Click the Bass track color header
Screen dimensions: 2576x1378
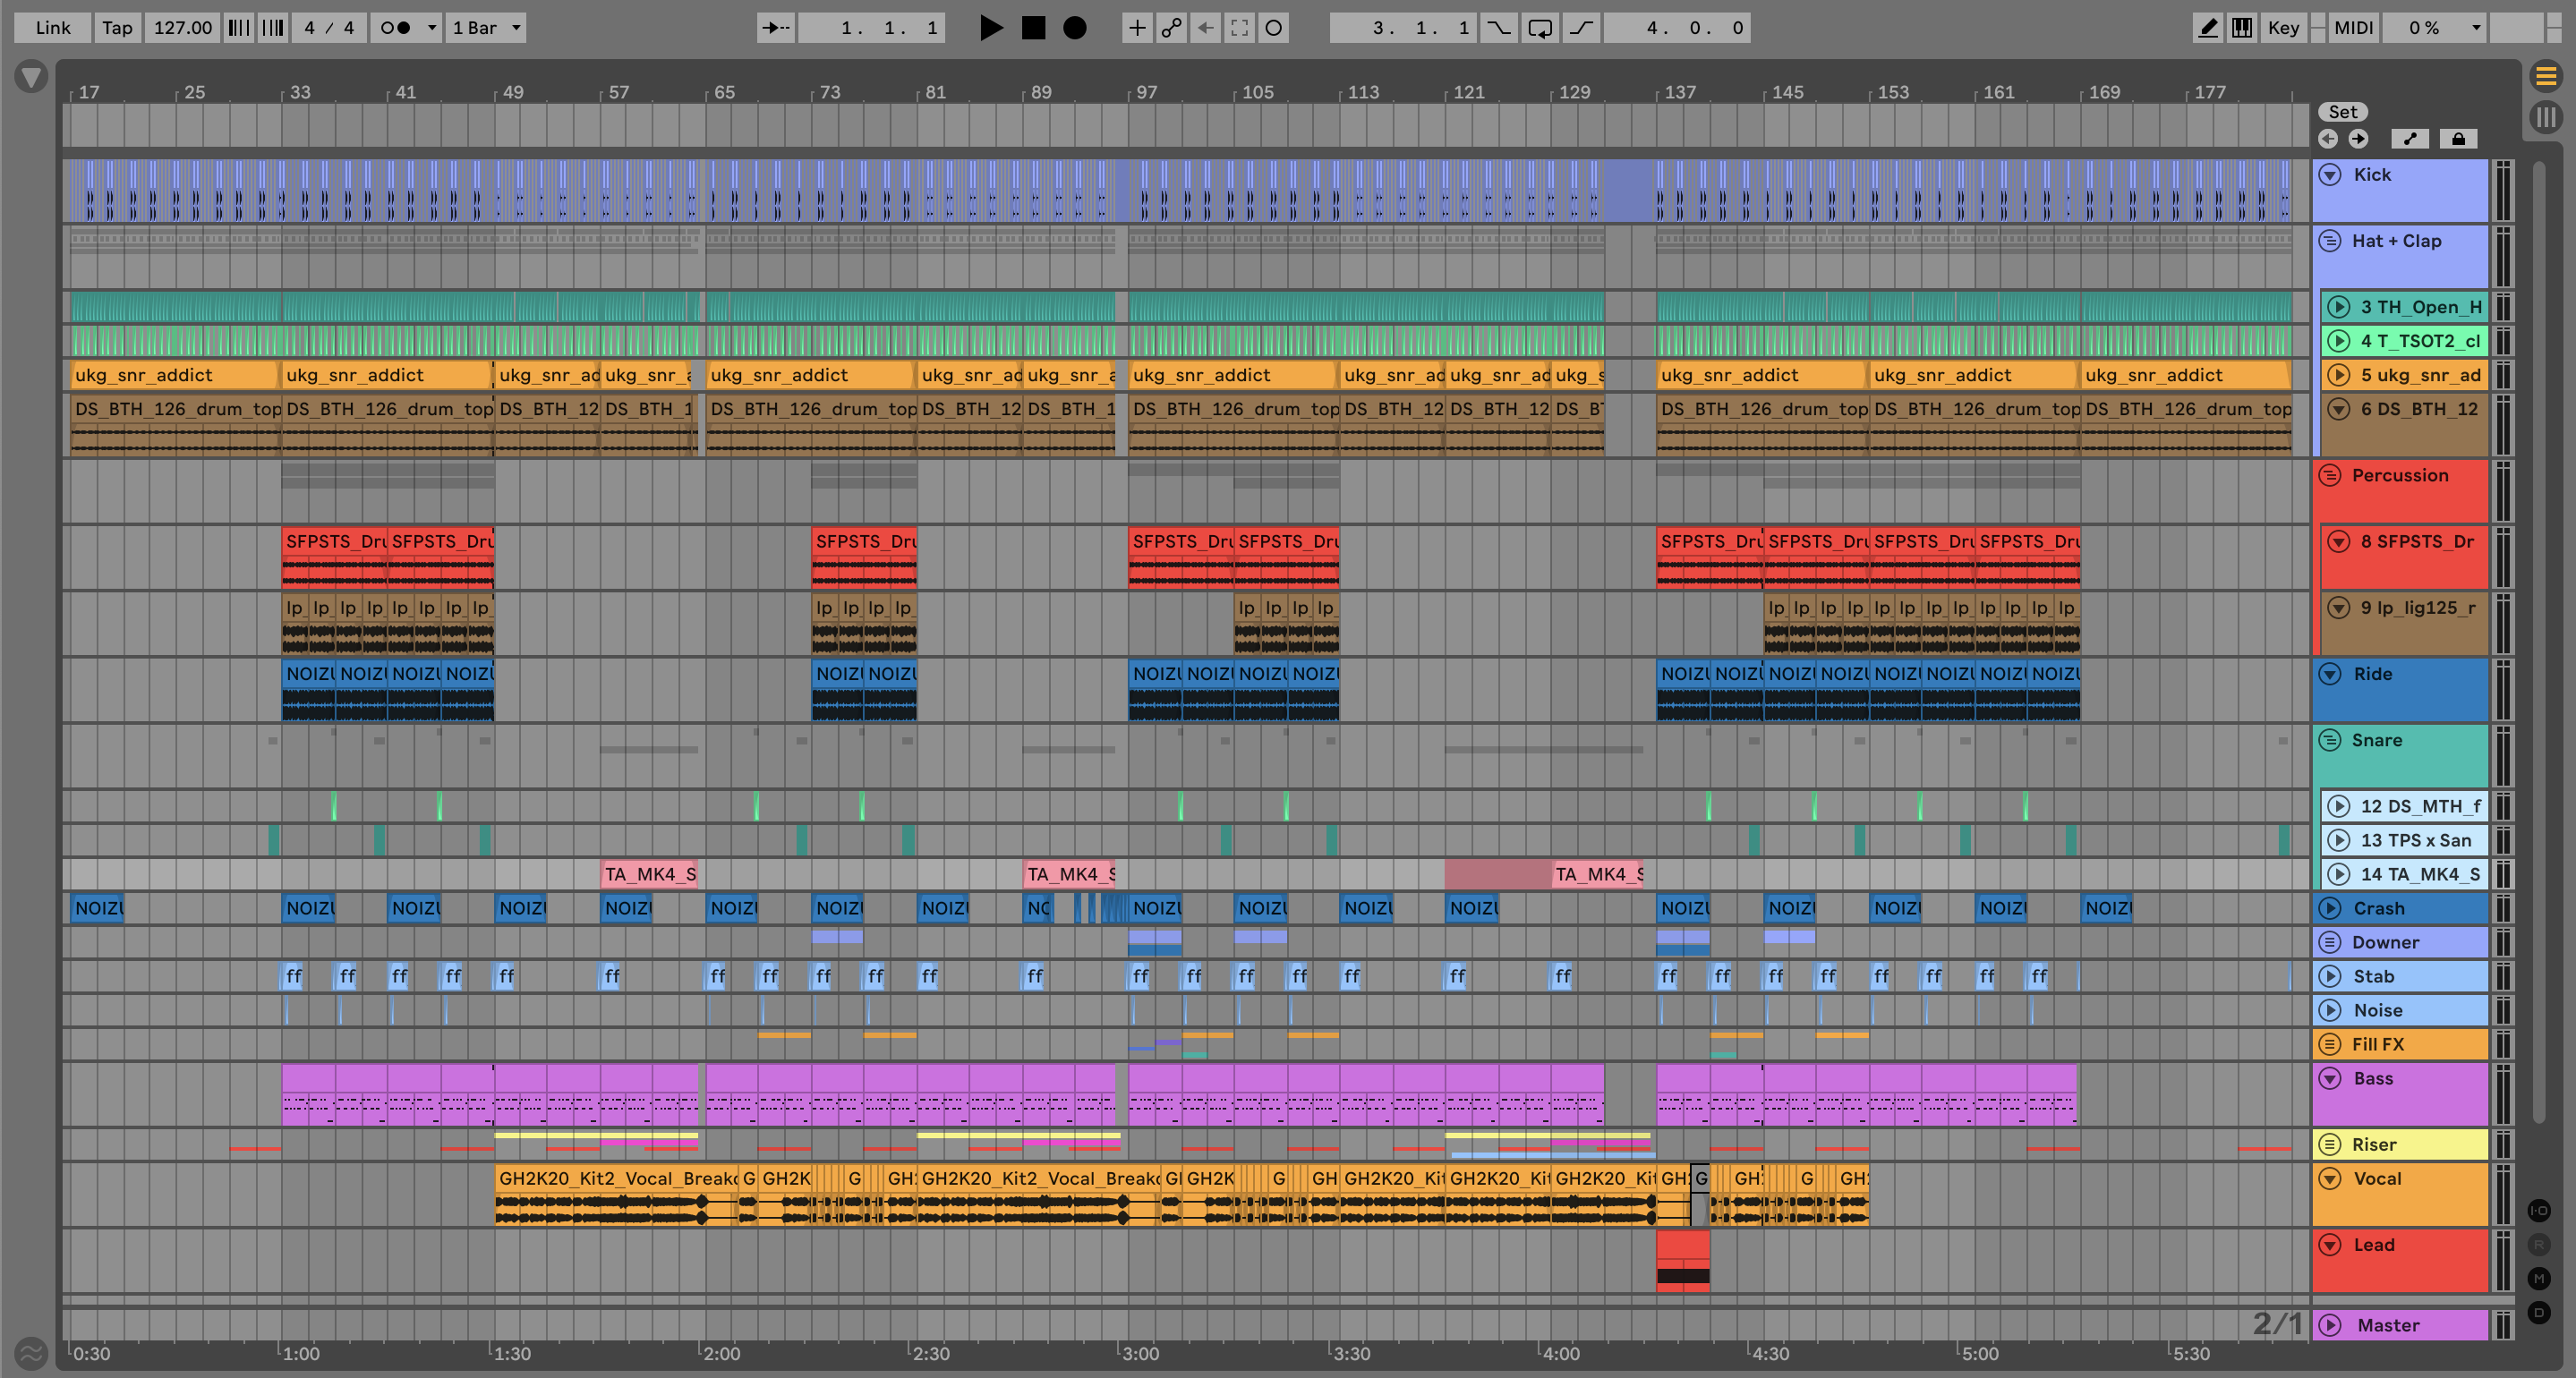(x=2400, y=1093)
